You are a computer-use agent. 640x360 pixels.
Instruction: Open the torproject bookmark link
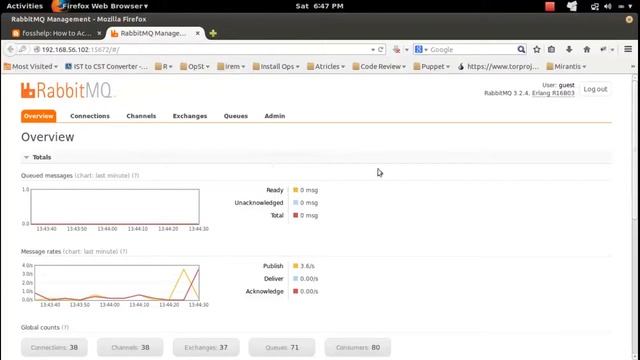pos(498,66)
